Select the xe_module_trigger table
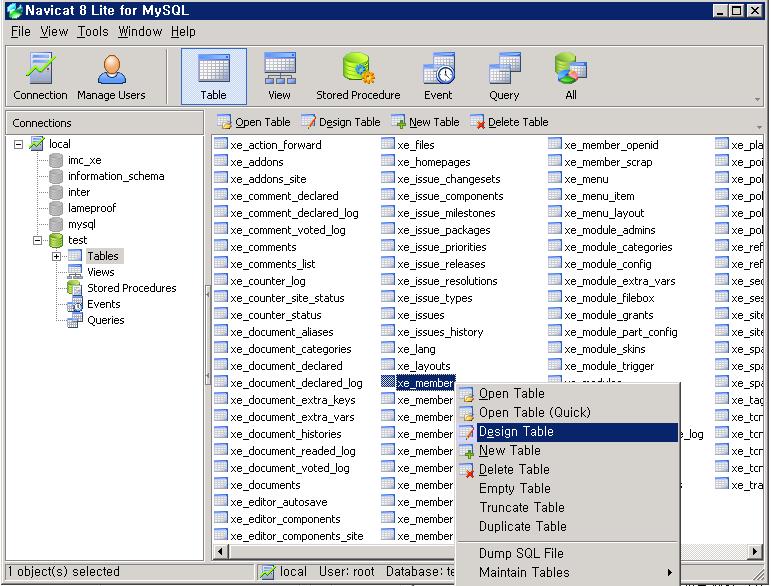The width and height of the screenshot is (771, 586). tap(609, 366)
